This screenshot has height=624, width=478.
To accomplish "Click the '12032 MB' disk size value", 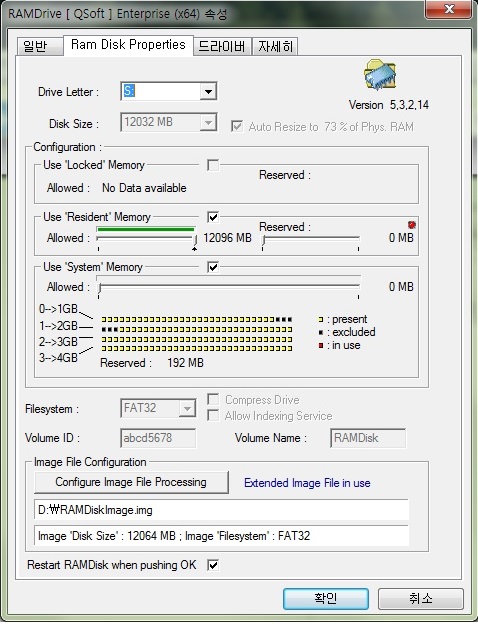I will point(148,122).
